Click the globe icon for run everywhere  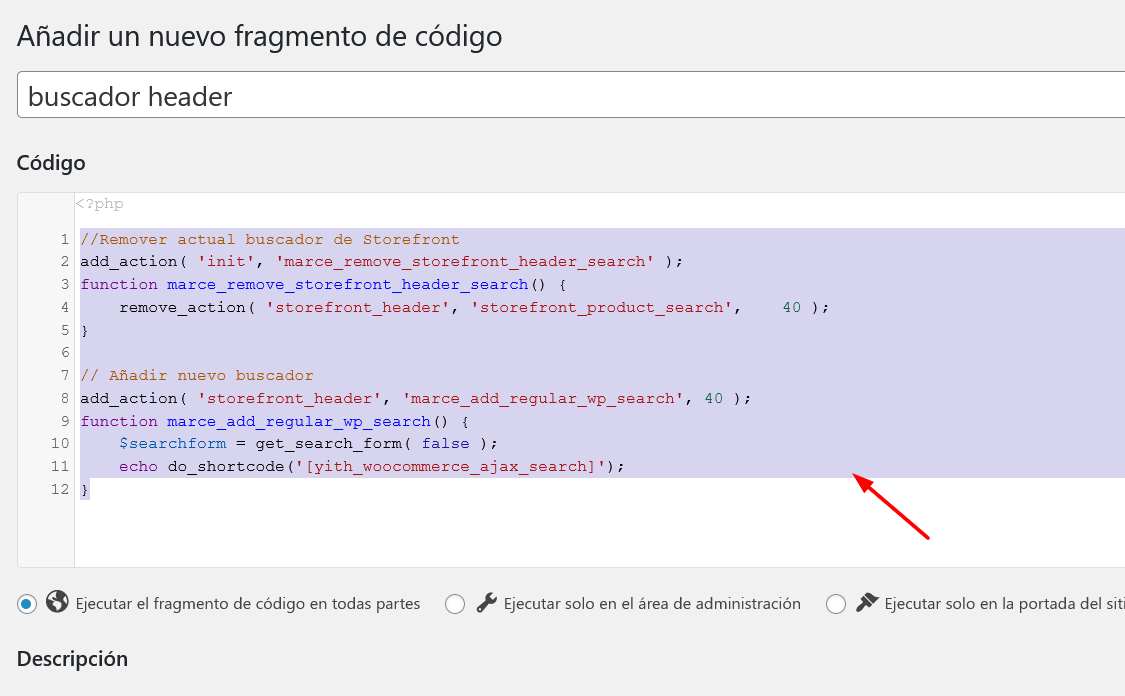57,602
